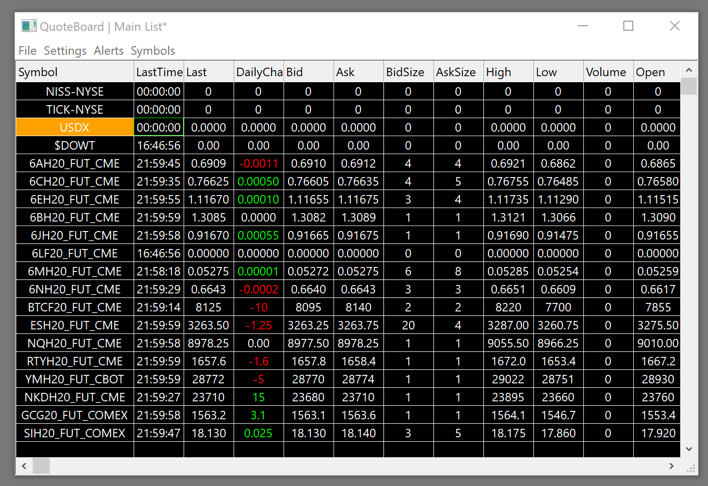Select the highlighted USDX symbol cell
The image size is (708, 486).
click(x=75, y=127)
